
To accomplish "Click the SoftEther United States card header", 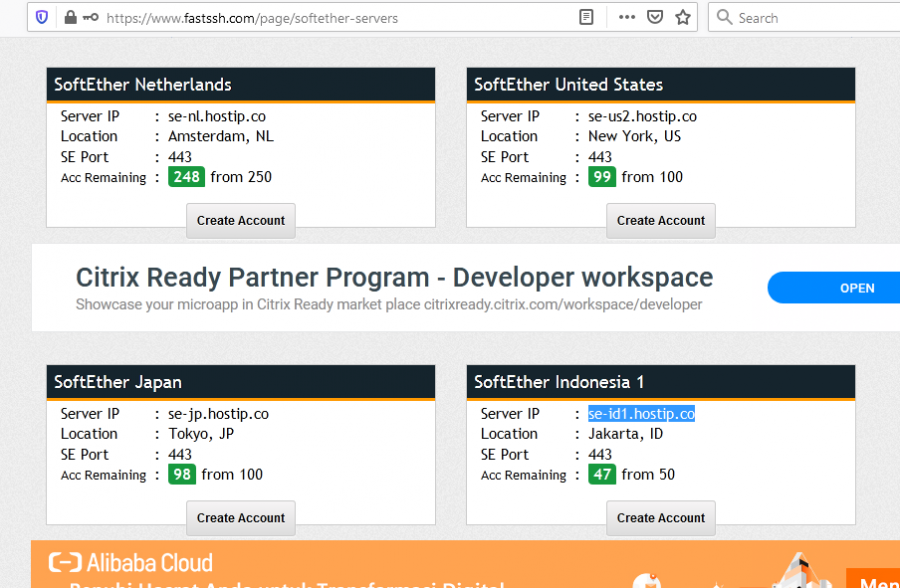I will 661,84.
